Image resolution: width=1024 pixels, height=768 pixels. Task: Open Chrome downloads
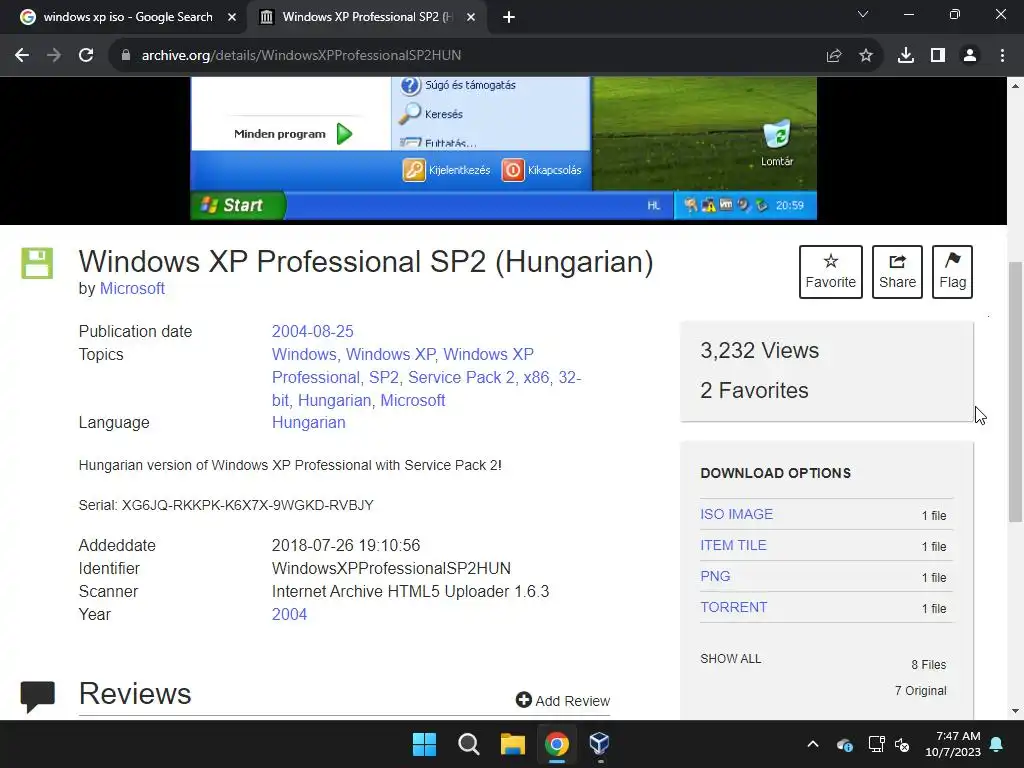(906, 56)
